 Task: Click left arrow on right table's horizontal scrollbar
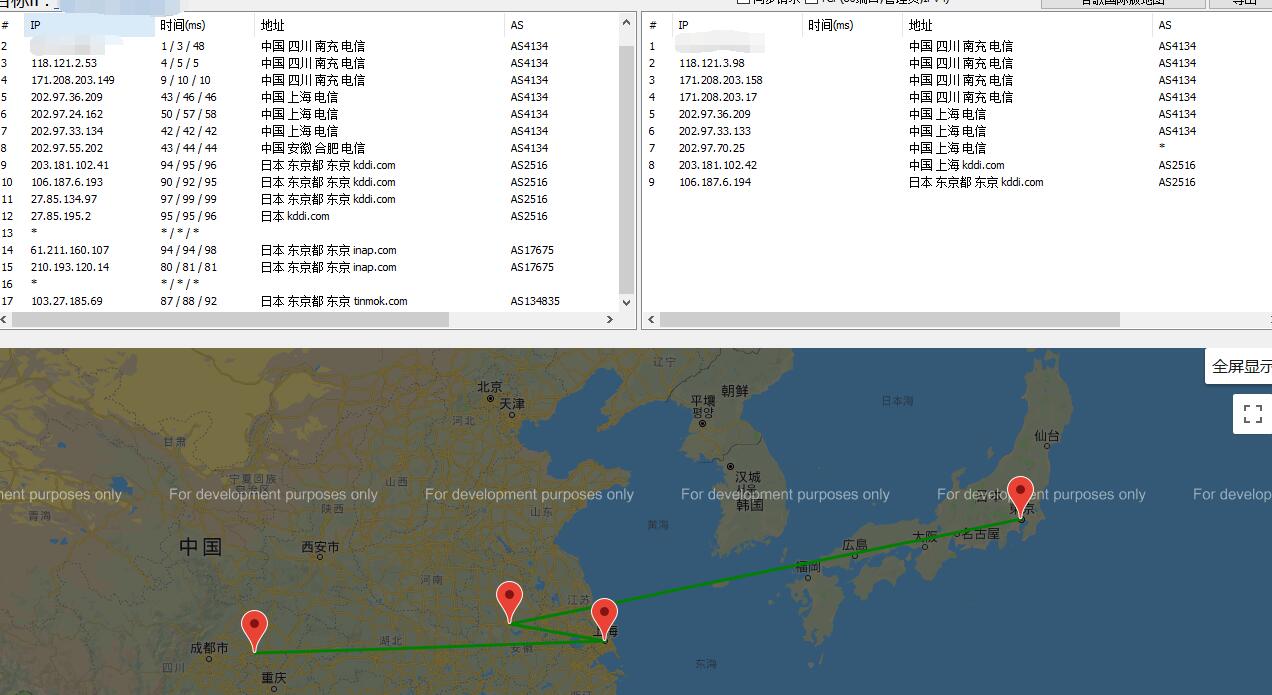click(x=652, y=320)
